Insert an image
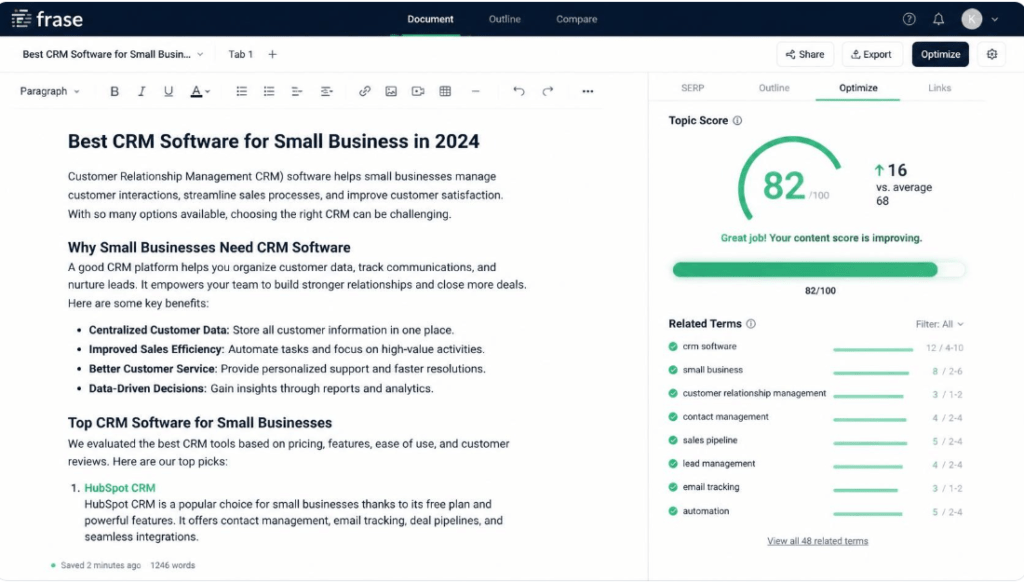The width and height of the screenshot is (1024, 583). click(x=391, y=91)
